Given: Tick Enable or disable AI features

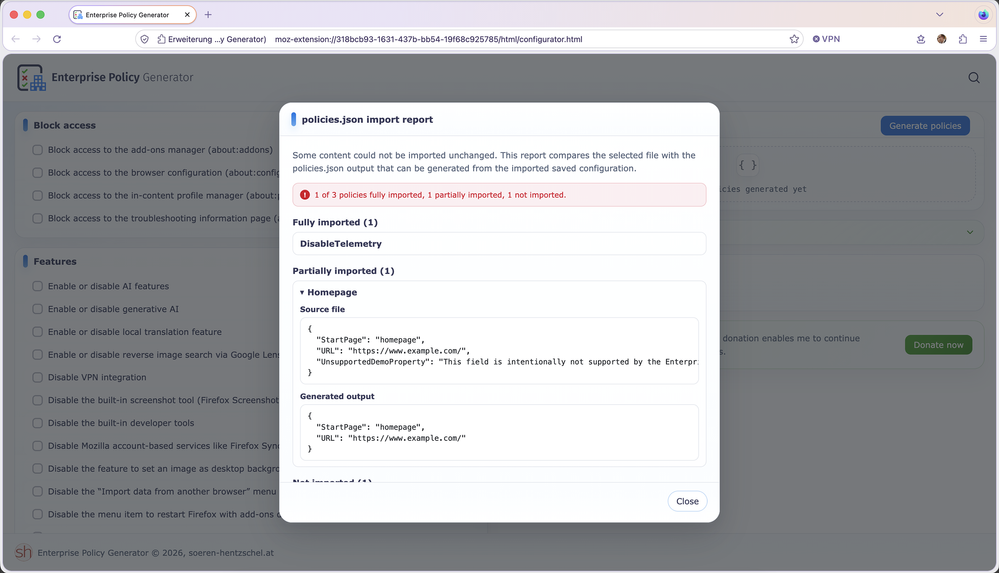Looking at the screenshot, I should coord(38,286).
